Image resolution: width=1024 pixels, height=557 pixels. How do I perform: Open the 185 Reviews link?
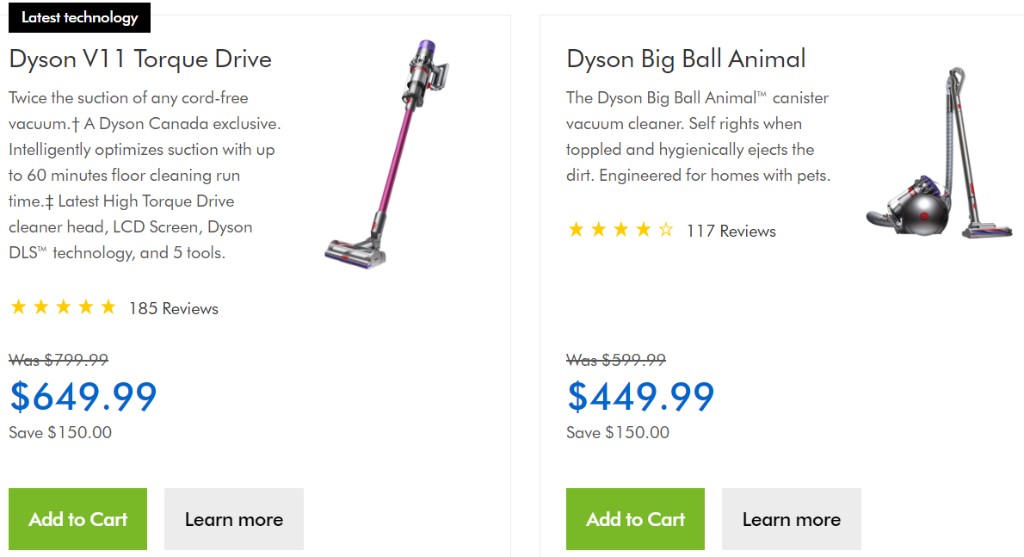[x=173, y=308]
